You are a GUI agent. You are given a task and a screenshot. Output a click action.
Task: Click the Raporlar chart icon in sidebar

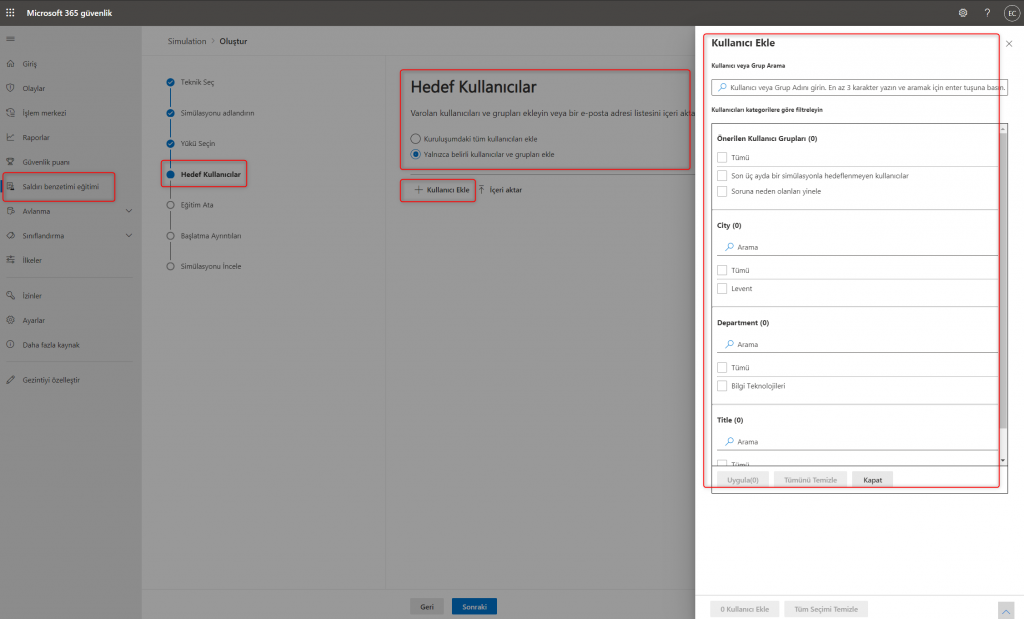pyautogui.click(x=11, y=137)
